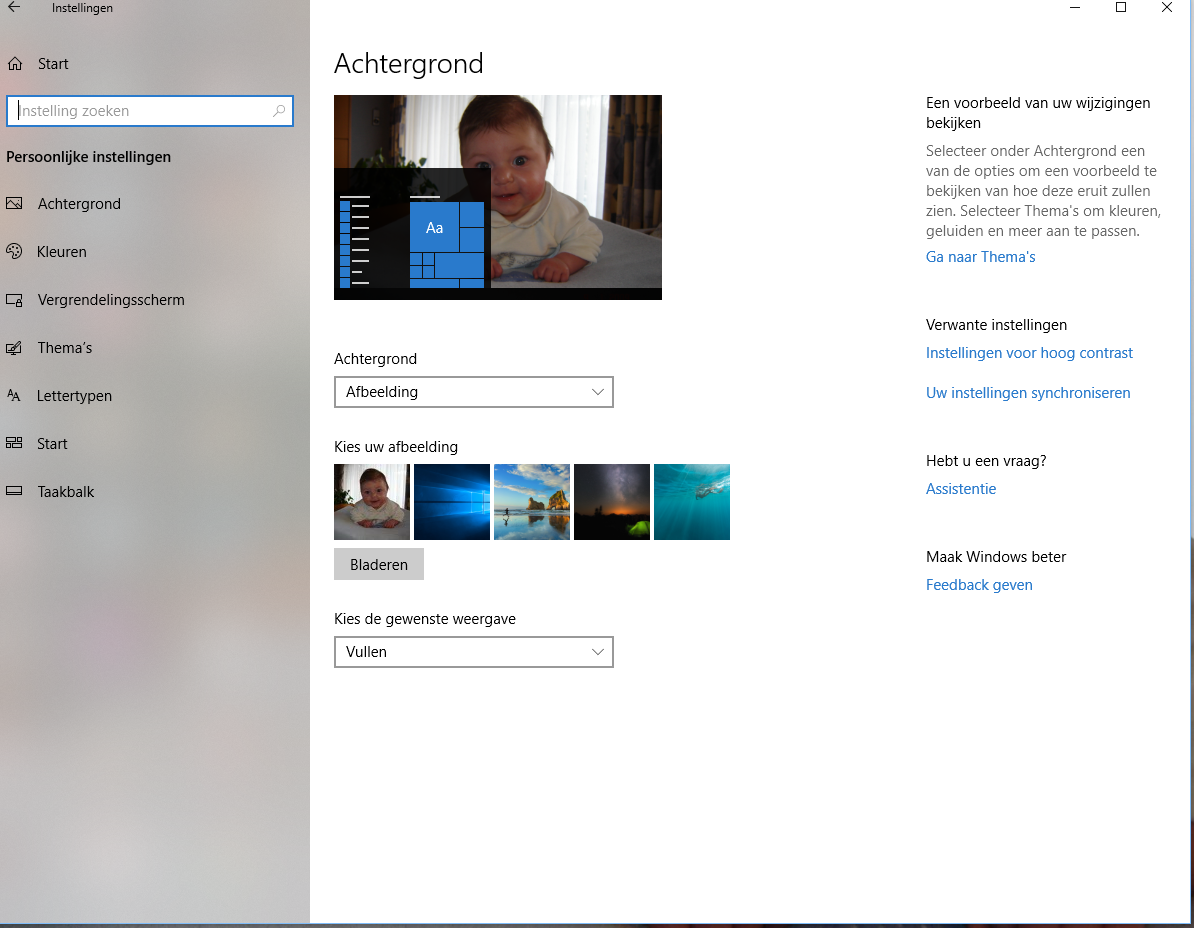Viewport: 1194px width, 928px height.
Task: Click the Start tiles icon in sidebar
Action: click(14, 443)
